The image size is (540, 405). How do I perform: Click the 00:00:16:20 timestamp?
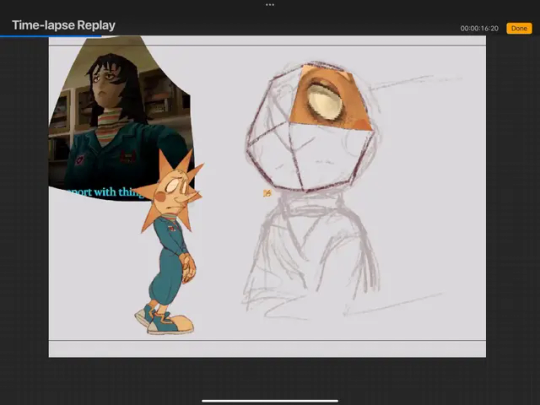(479, 29)
